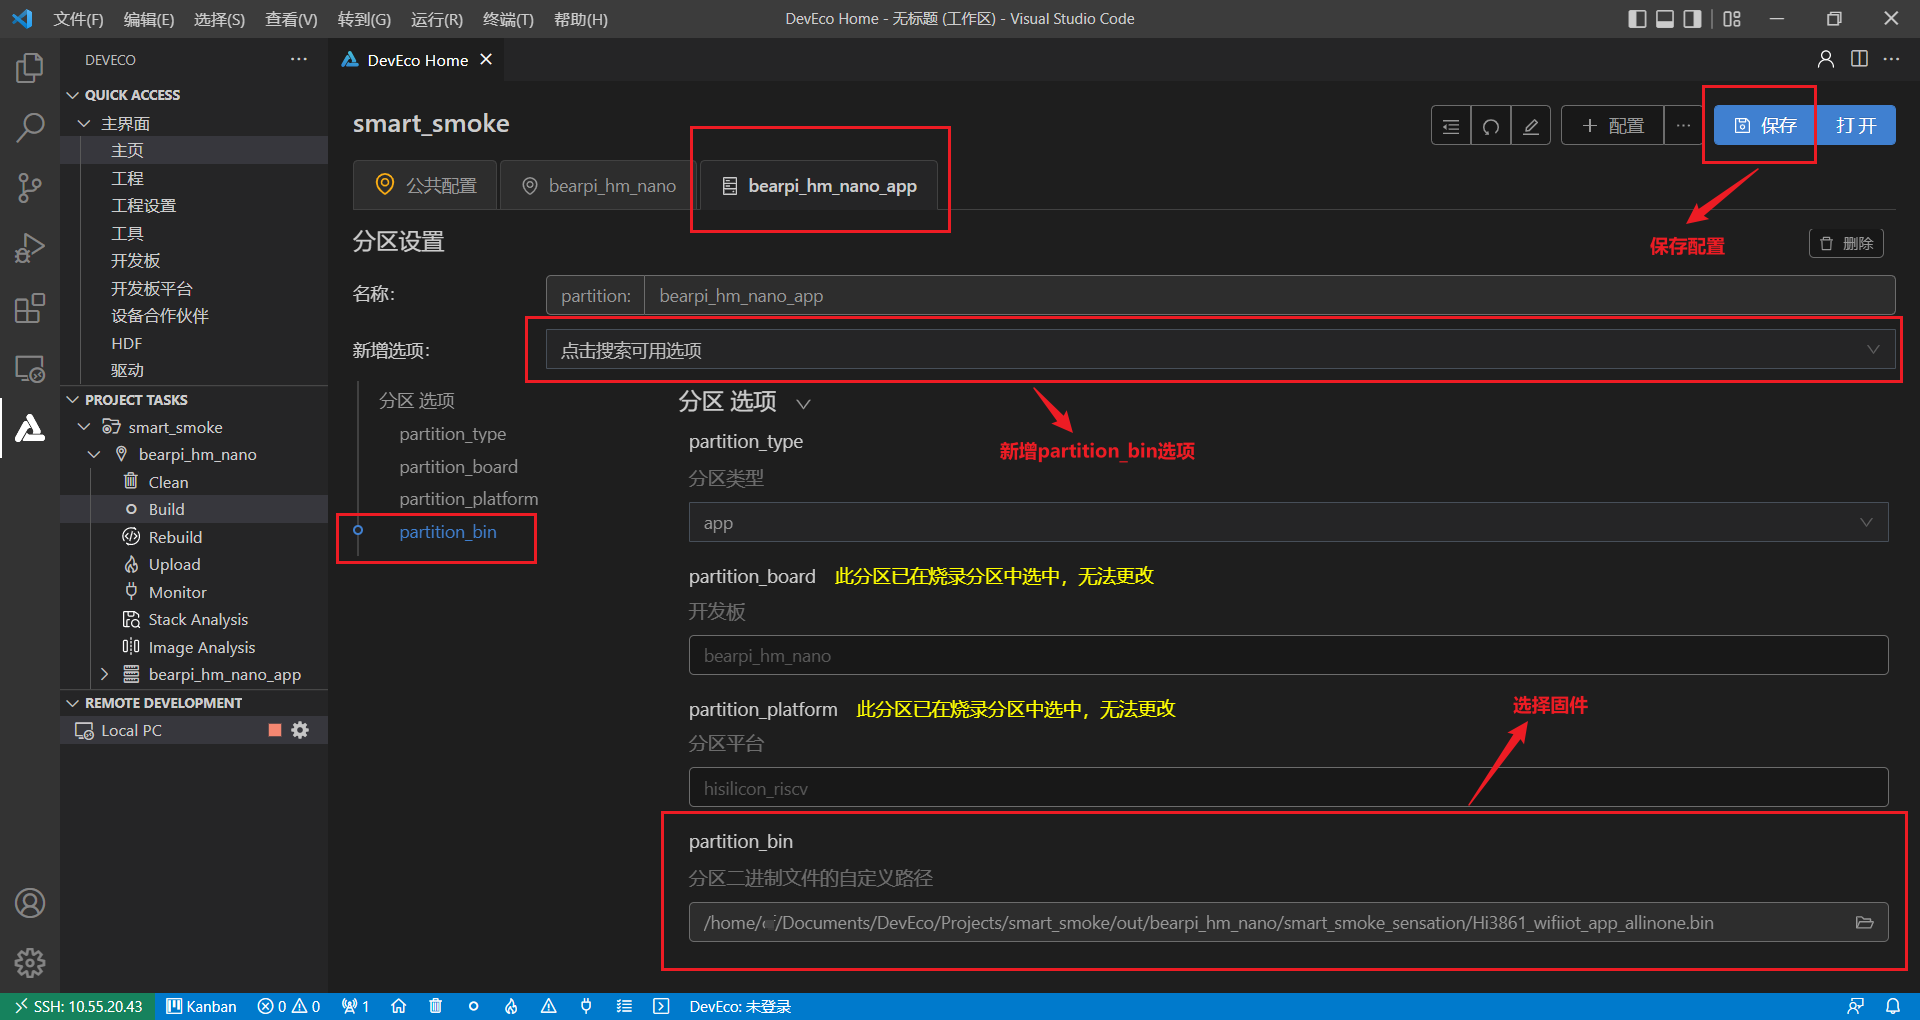Open Accounts menu in activity bar
1920x1020 pixels.
coord(30,903)
